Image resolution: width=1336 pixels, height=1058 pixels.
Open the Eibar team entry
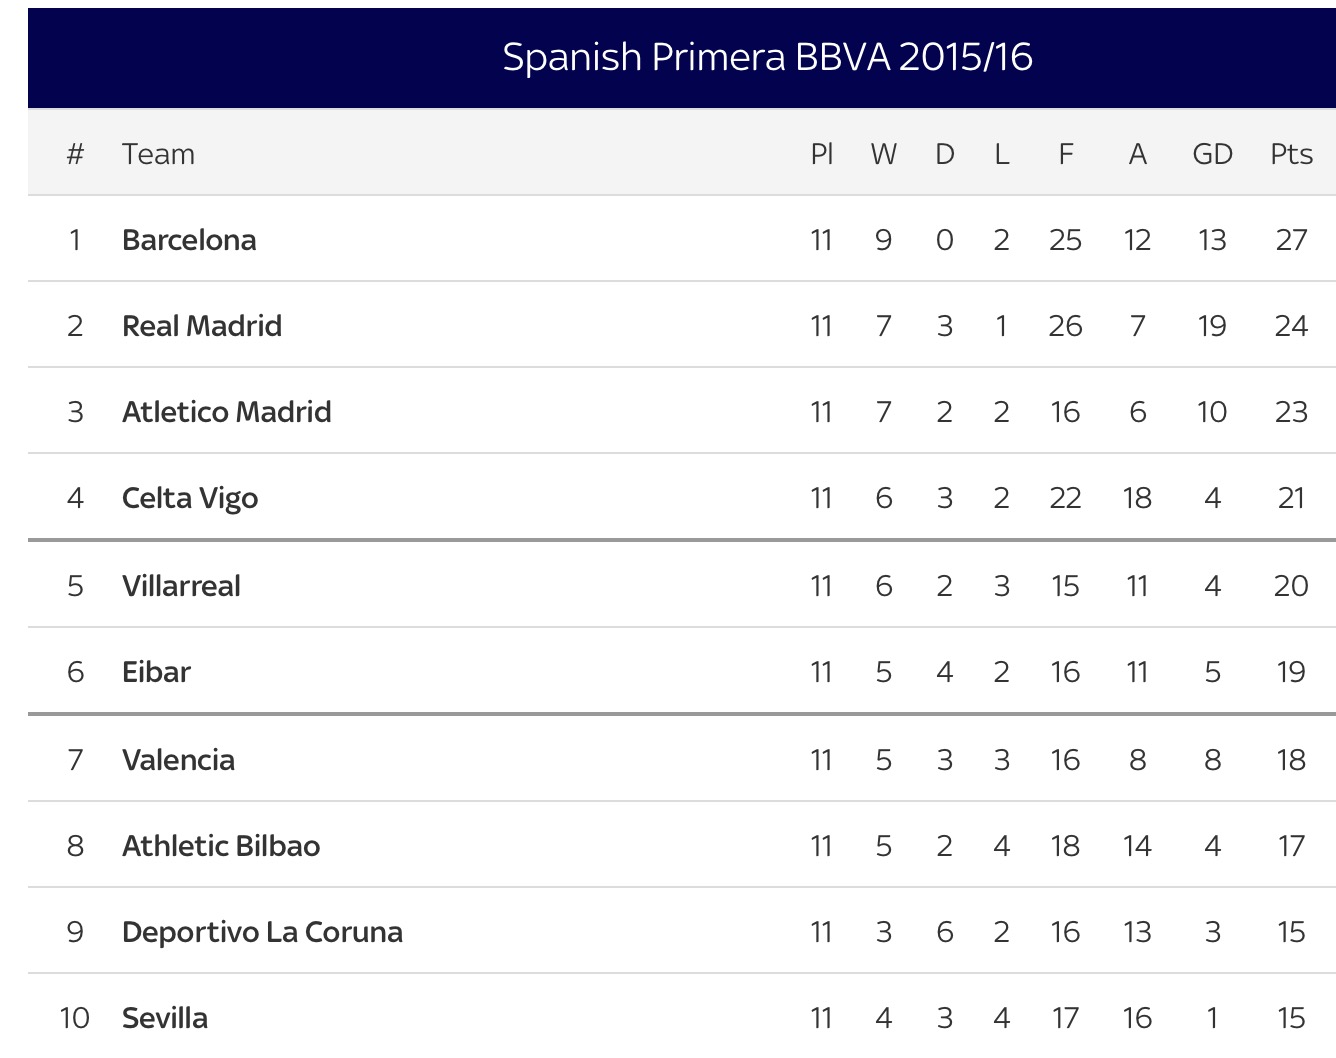[156, 672]
